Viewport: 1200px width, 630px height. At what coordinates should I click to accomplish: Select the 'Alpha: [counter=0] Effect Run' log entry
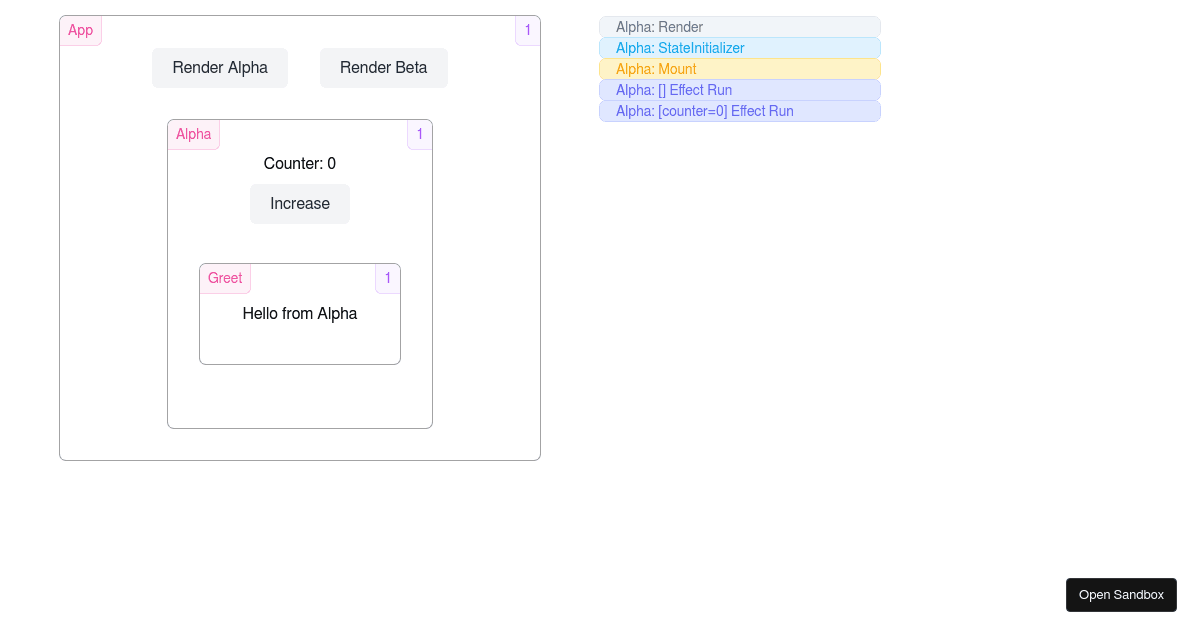(740, 111)
